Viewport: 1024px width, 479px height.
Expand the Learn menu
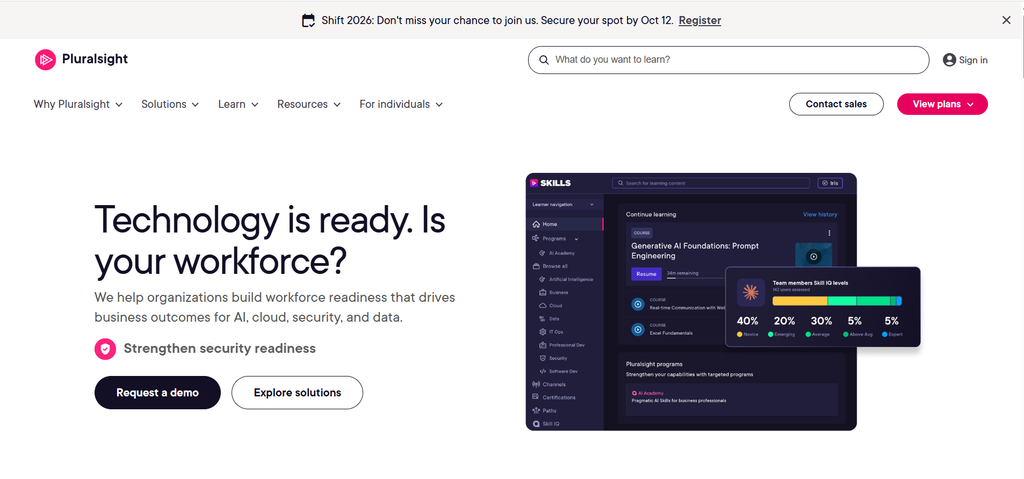coord(238,104)
